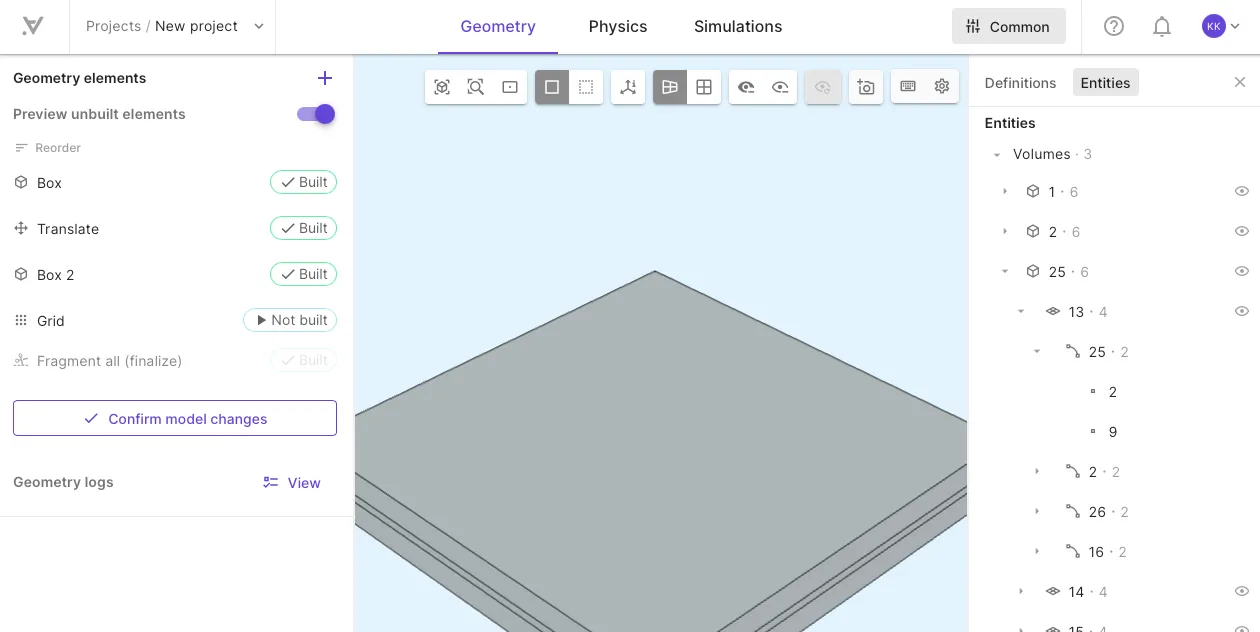Toggle visibility of surface 13
Viewport: 1260px width, 632px height.
coord(1242,311)
